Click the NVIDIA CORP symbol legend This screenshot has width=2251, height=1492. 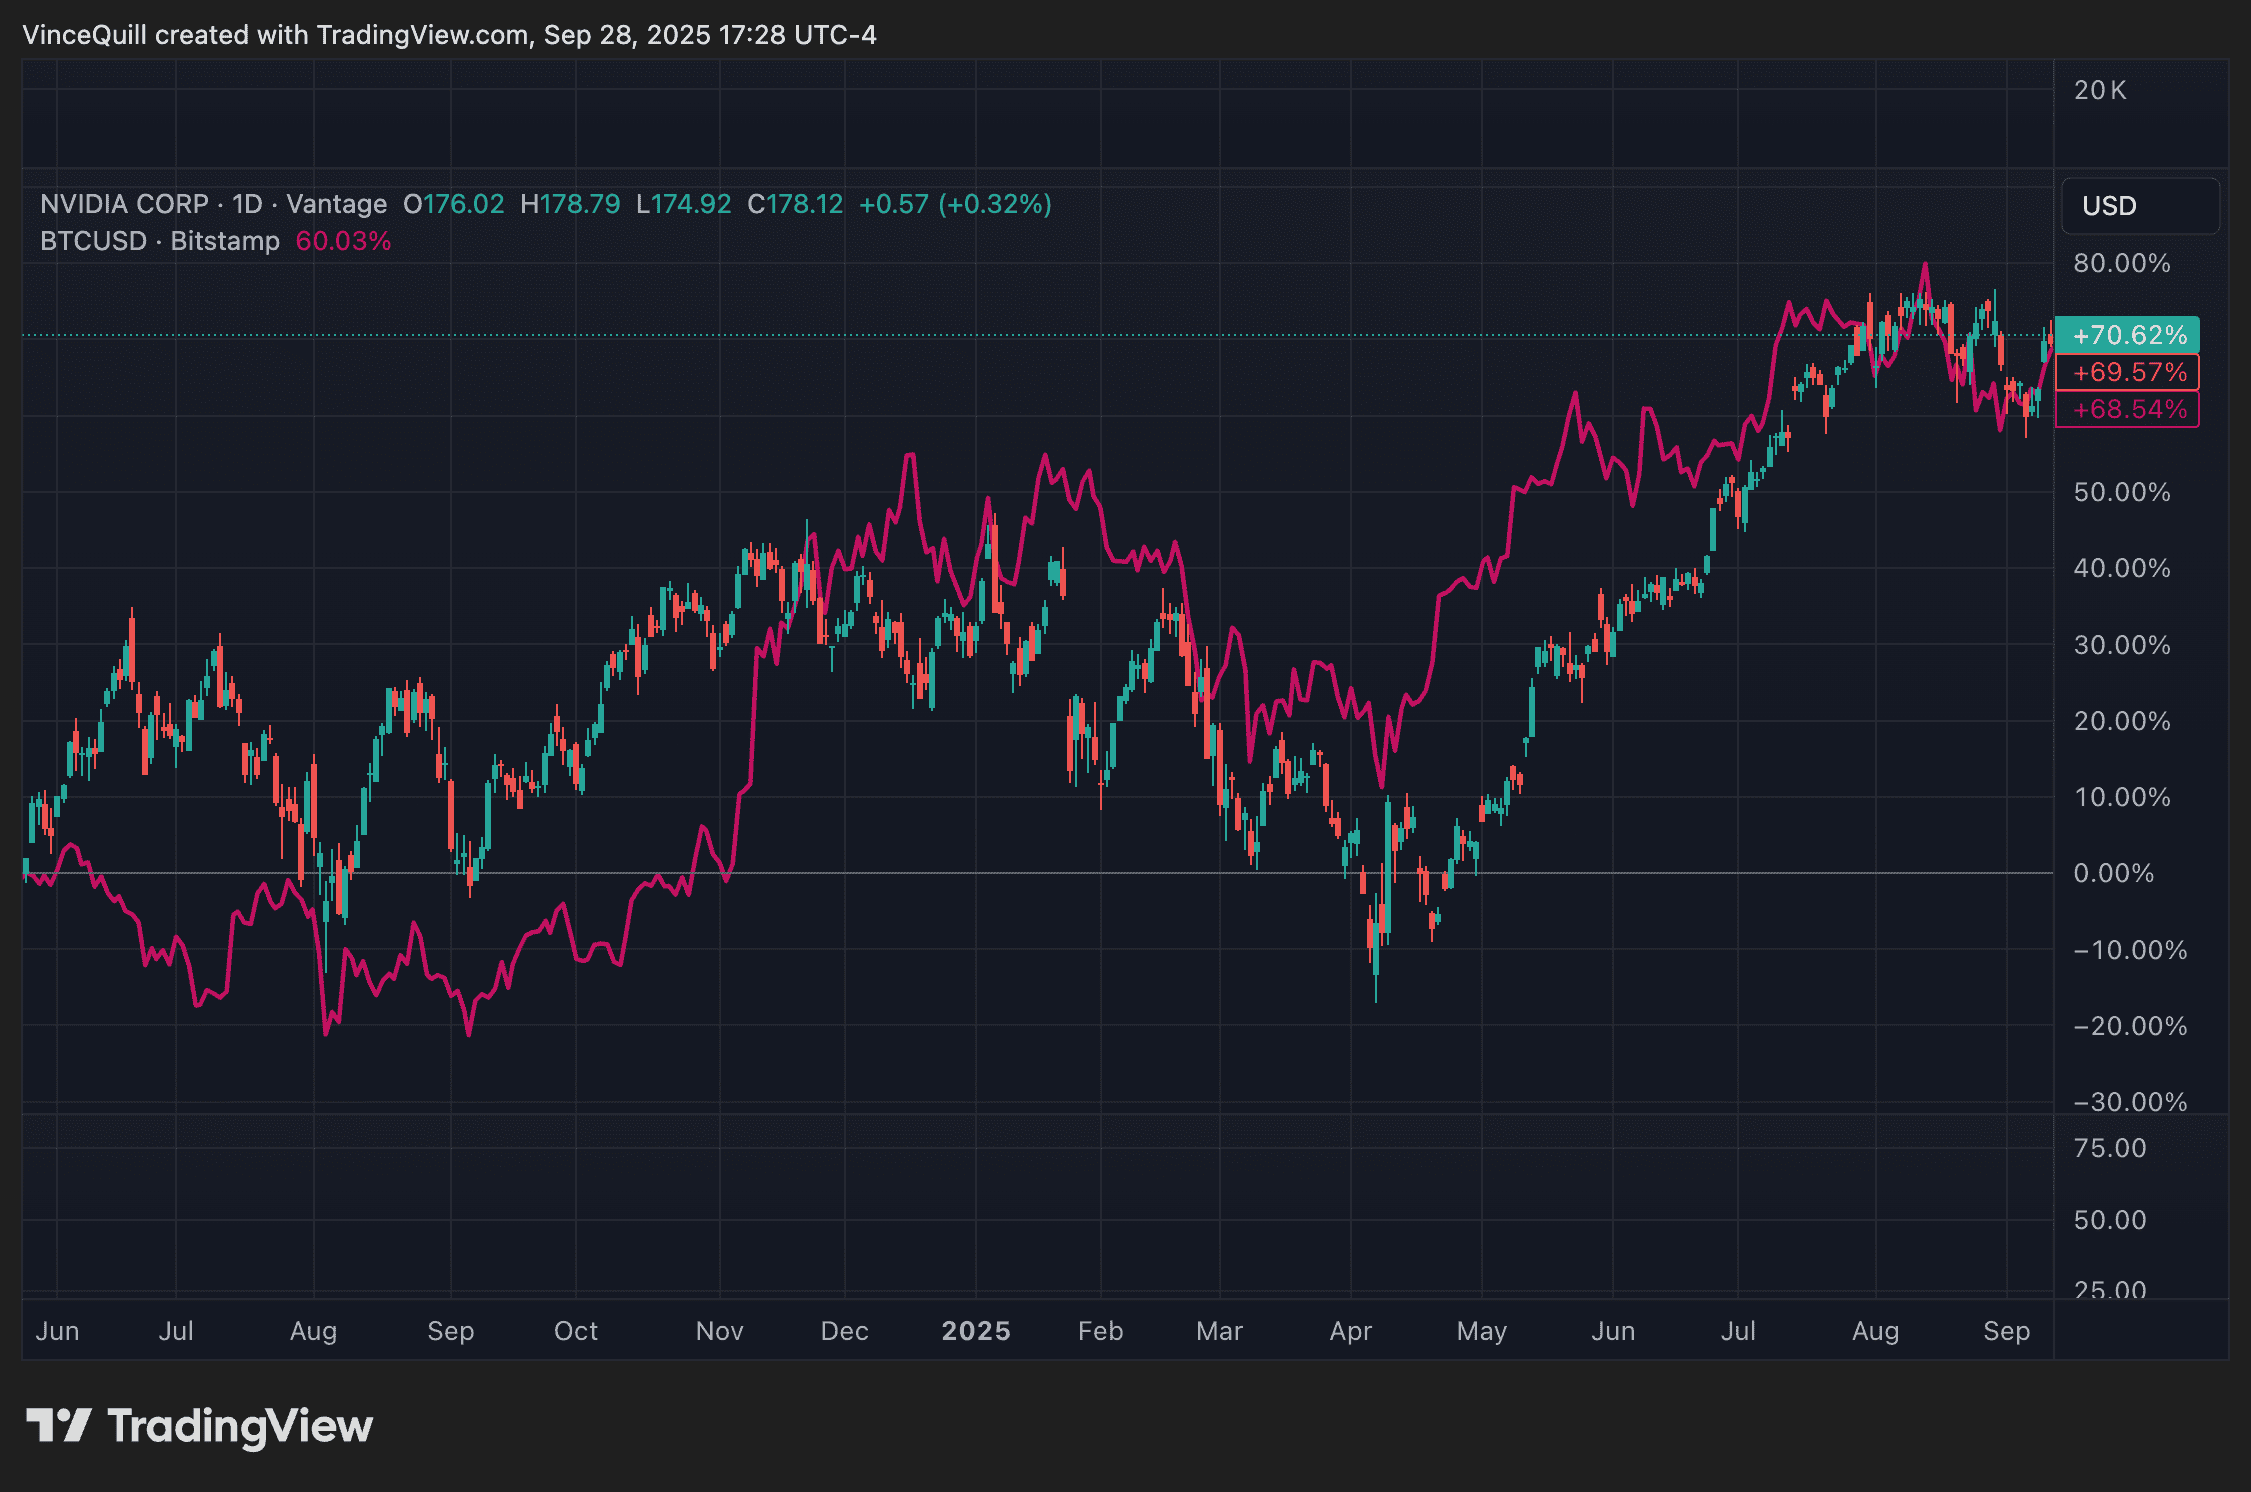(x=124, y=204)
